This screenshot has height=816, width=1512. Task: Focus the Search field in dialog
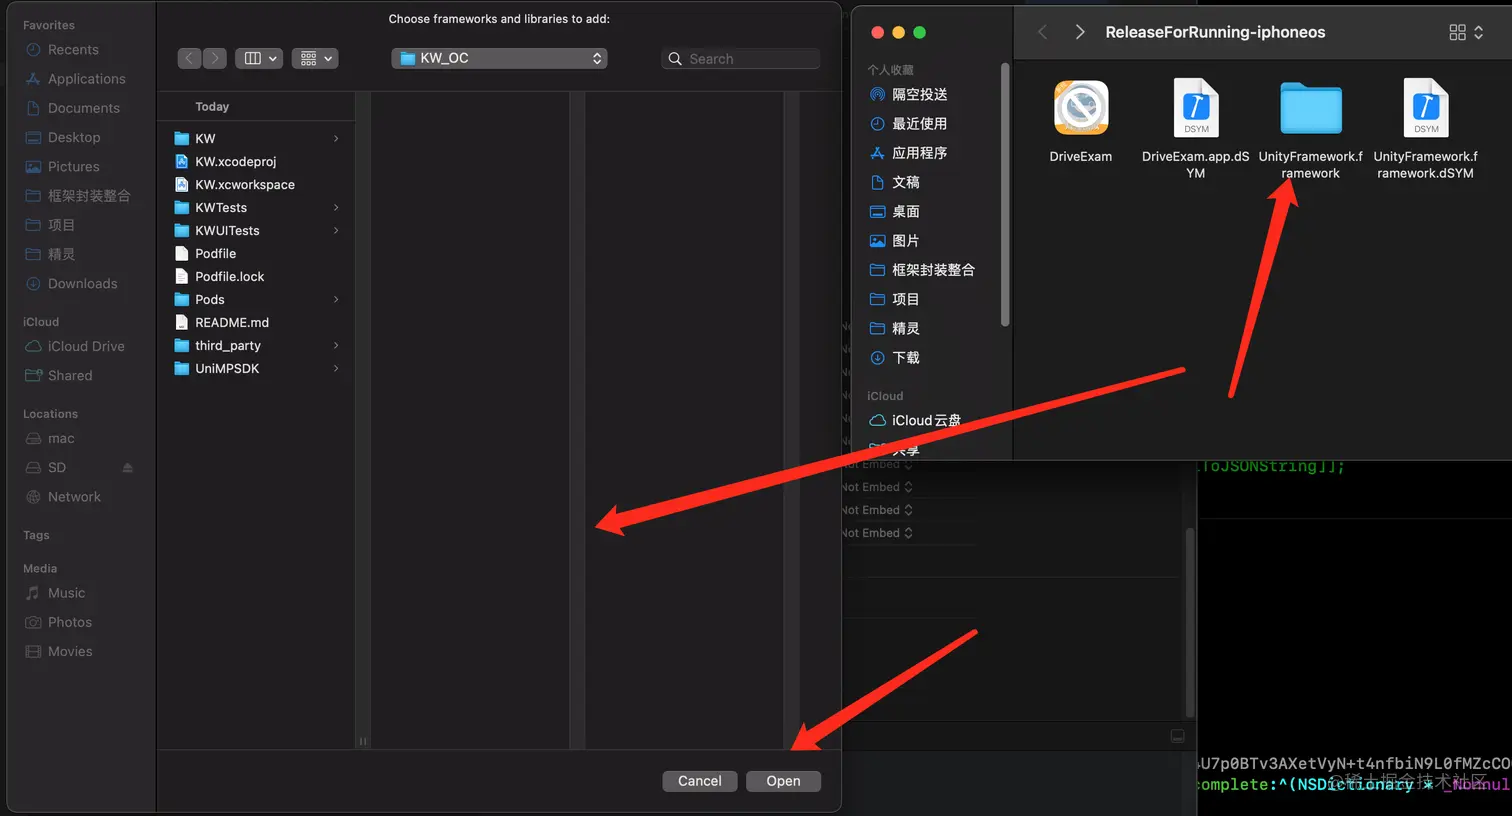(741, 59)
